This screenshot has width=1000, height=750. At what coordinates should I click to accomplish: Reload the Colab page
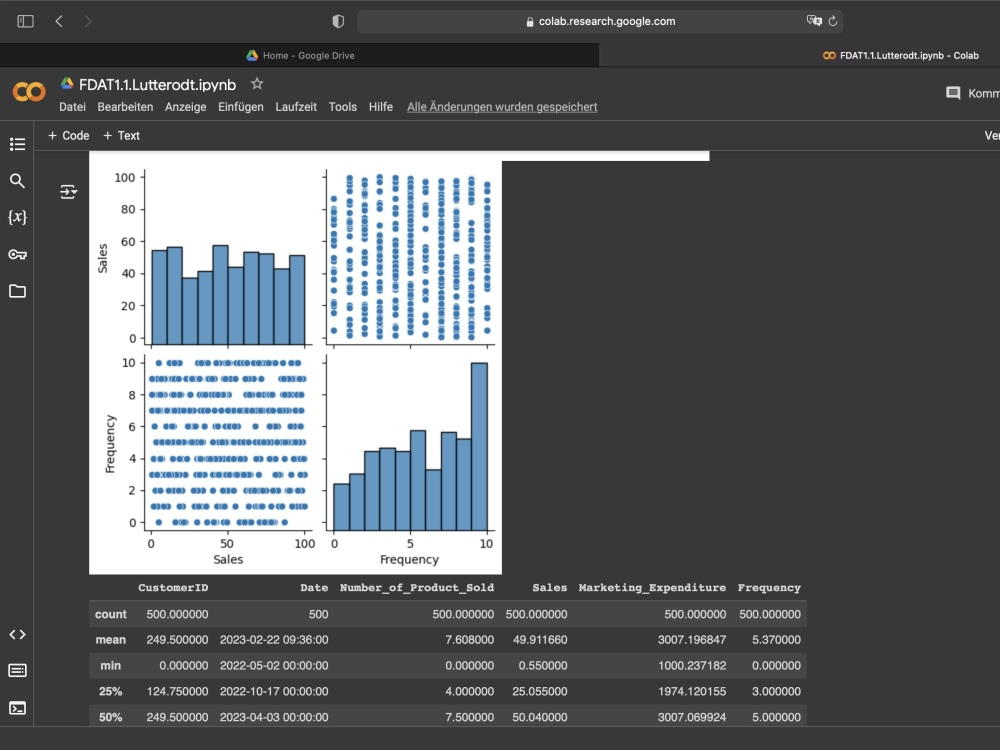(833, 21)
